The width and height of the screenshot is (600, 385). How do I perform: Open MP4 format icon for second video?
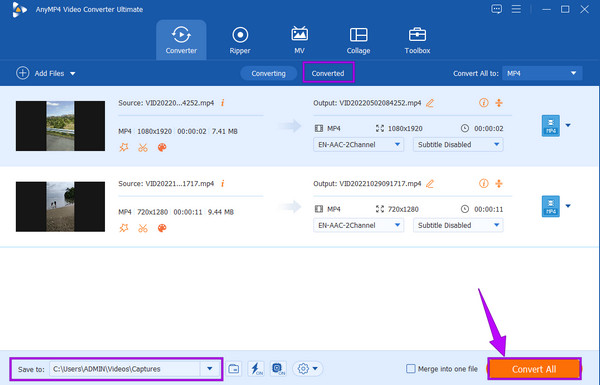point(551,206)
